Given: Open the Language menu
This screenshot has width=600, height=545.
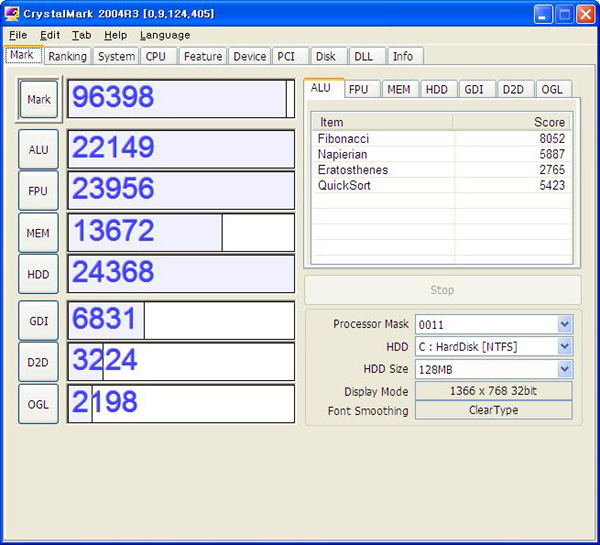Looking at the screenshot, I should 165,35.
